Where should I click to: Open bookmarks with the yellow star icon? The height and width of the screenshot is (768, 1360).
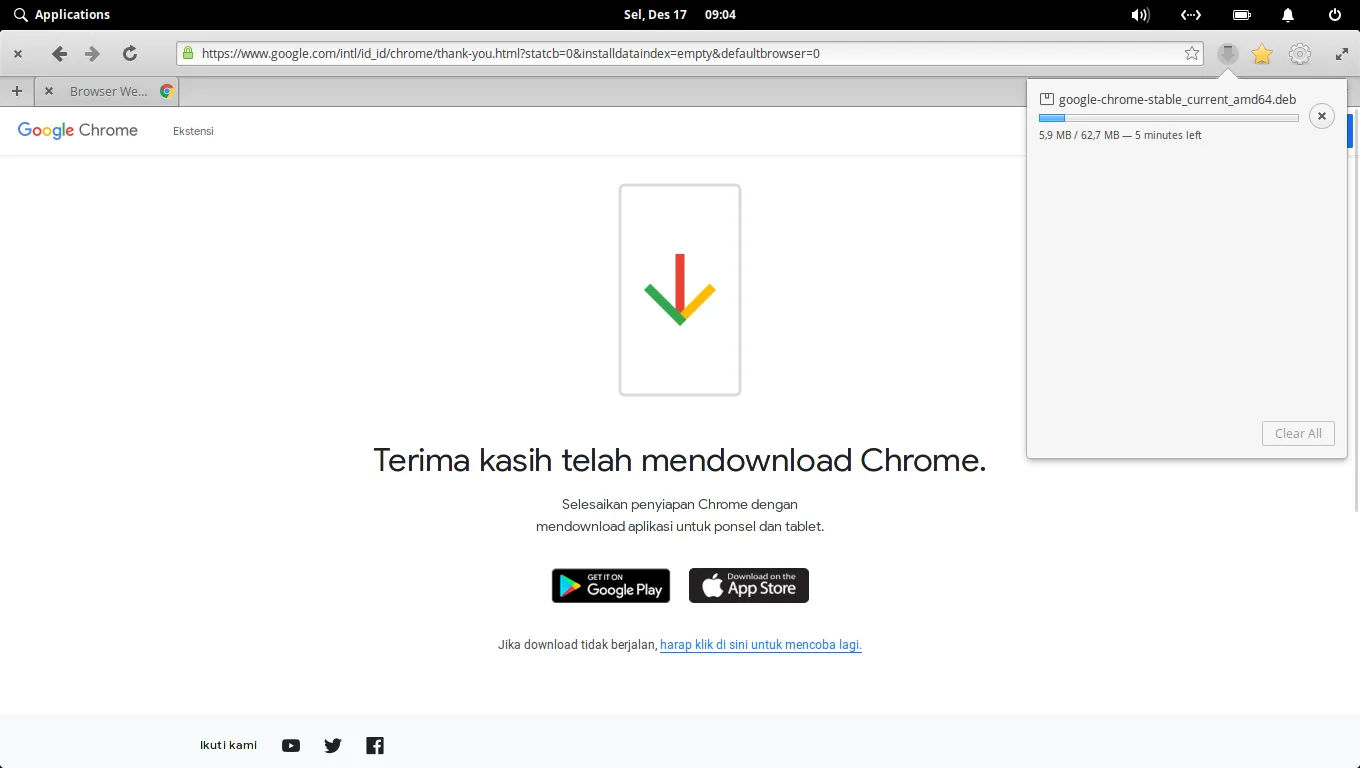(x=1262, y=54)
